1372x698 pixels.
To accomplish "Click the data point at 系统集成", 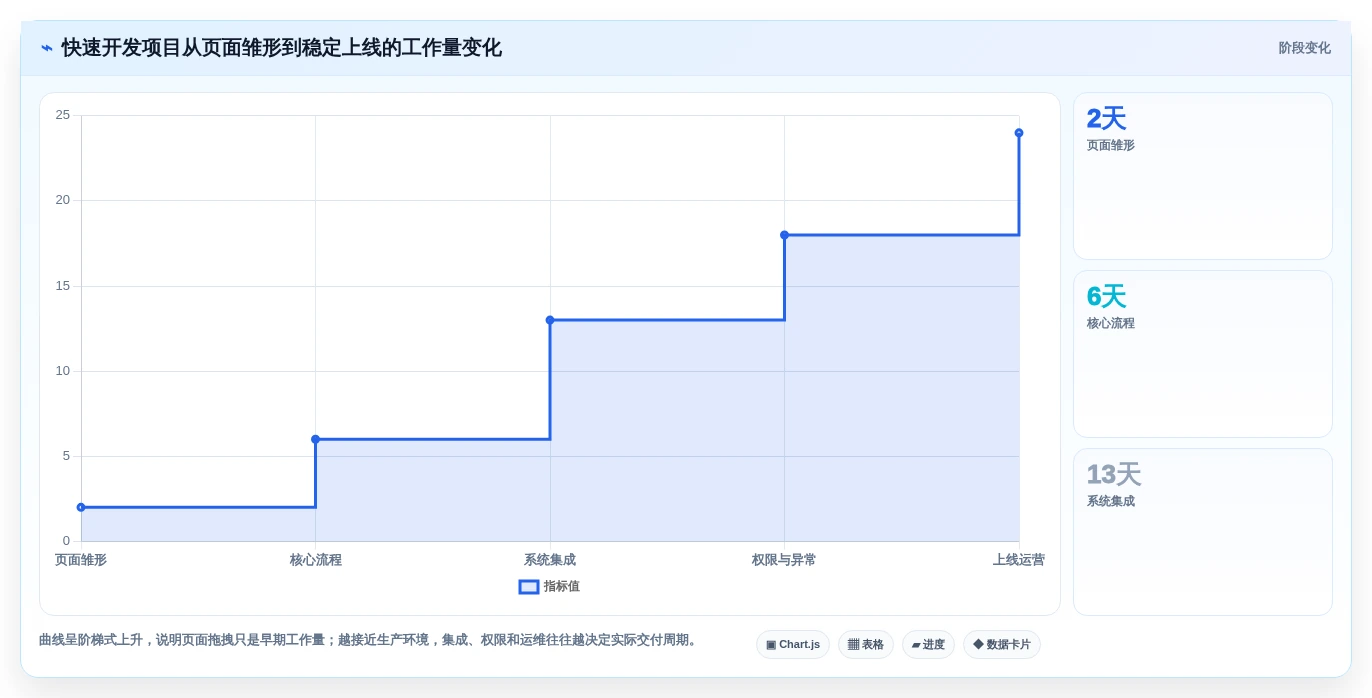I will (x=550, y=320).
